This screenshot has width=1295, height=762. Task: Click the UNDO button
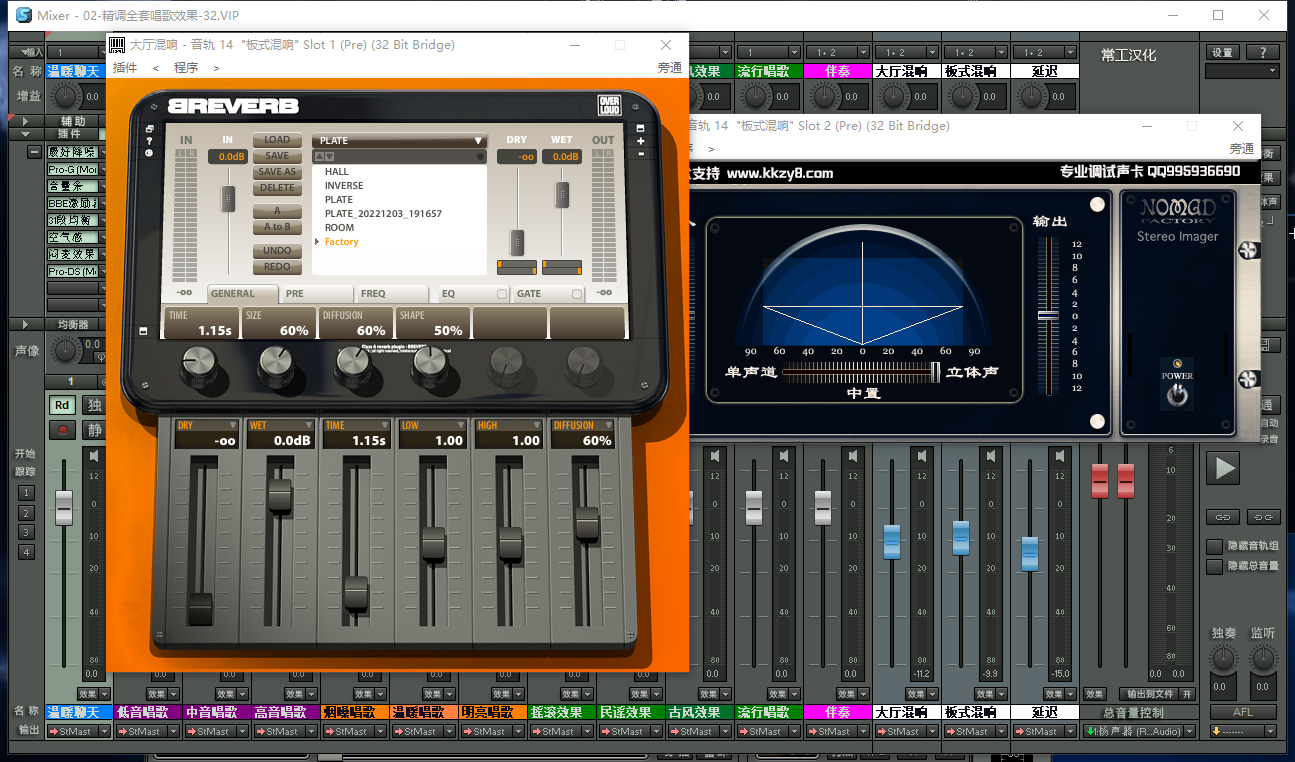point(277,251)
